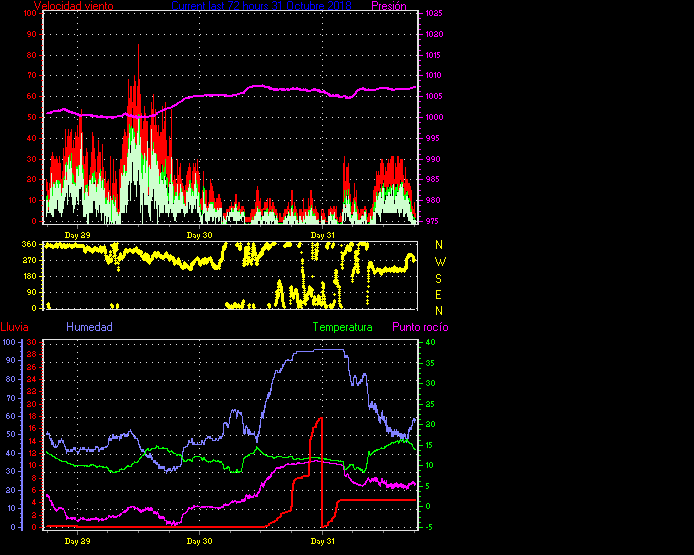Image resolution: width=694 pixels, height=555 pixels.
Task: Click the "1010" pressure axis value
Action: coord(434,75)
